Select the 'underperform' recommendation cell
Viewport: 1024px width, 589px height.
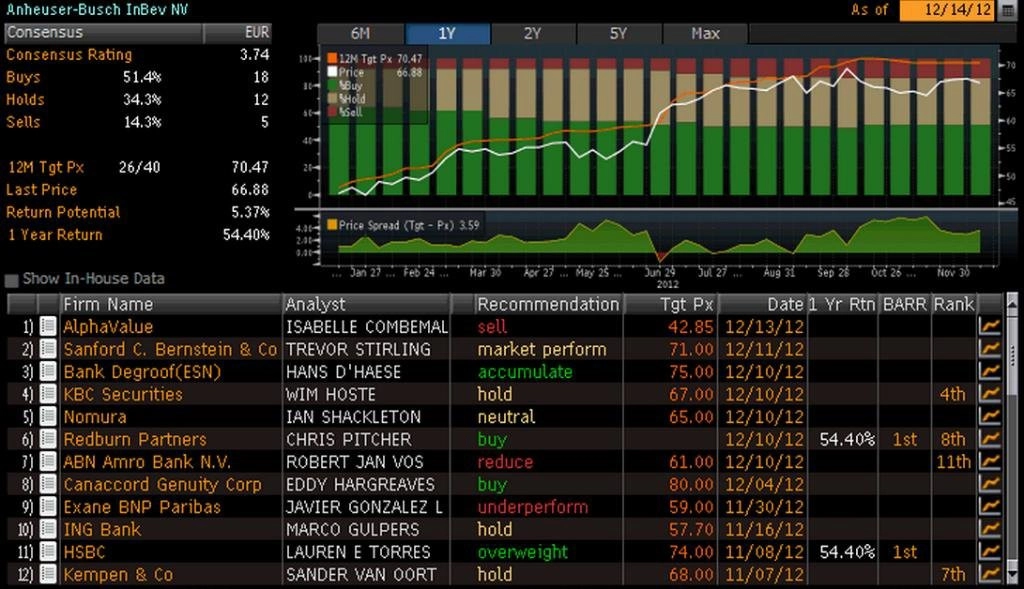tap(533, 507)
